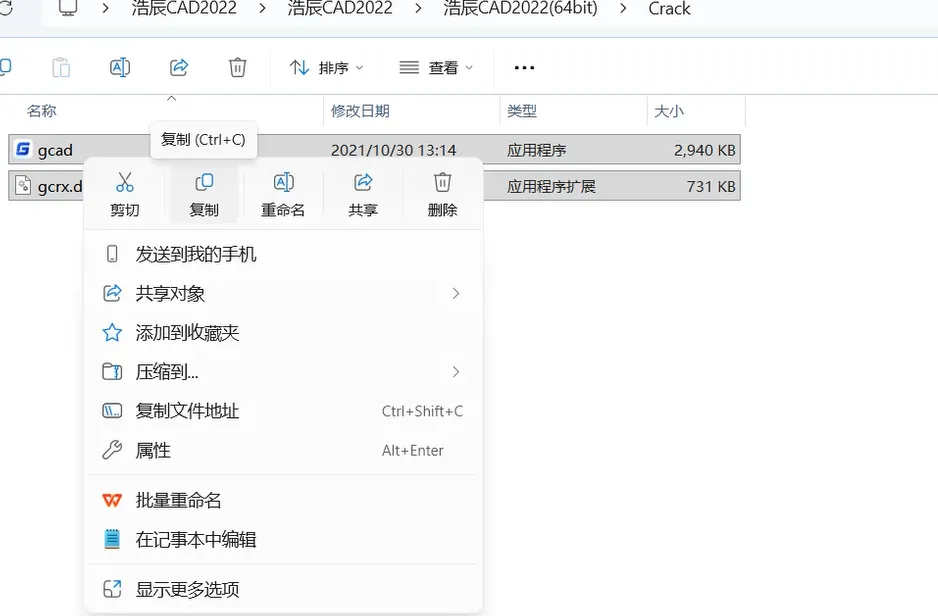Expand chevron after computer icon breadcrumb
The image size is (938, 616).
(x=105, y=8)
